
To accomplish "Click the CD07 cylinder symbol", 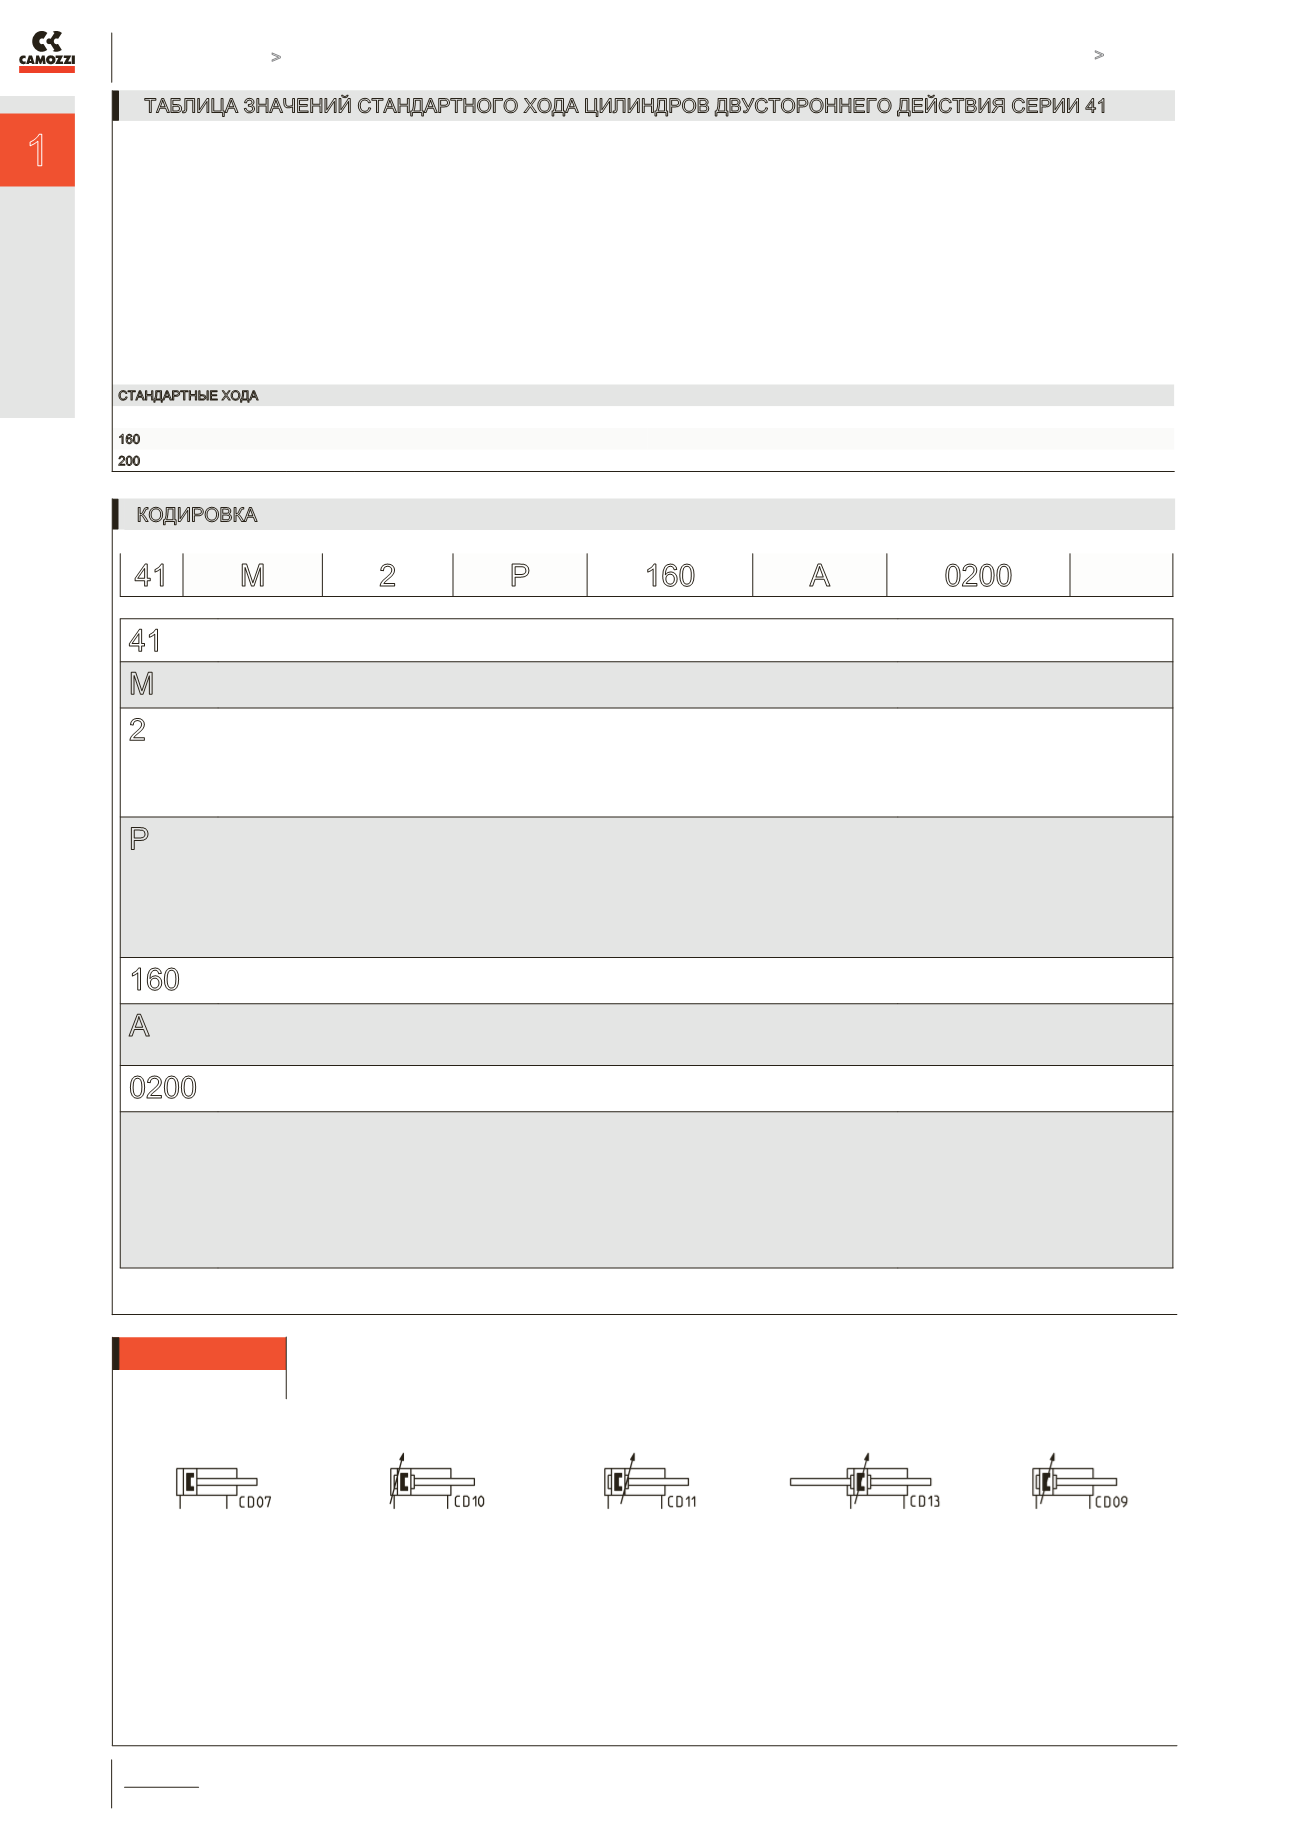I will point(224,1487).
